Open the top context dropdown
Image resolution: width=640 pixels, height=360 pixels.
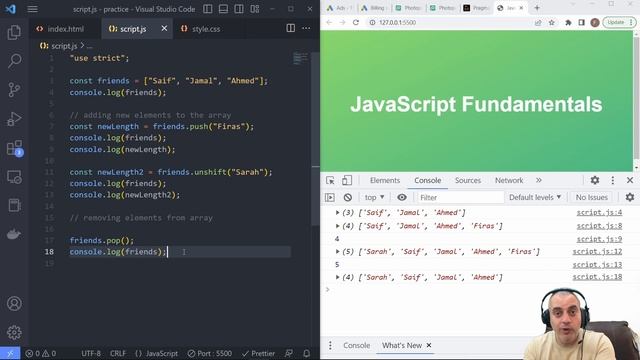tap(374, 198)
